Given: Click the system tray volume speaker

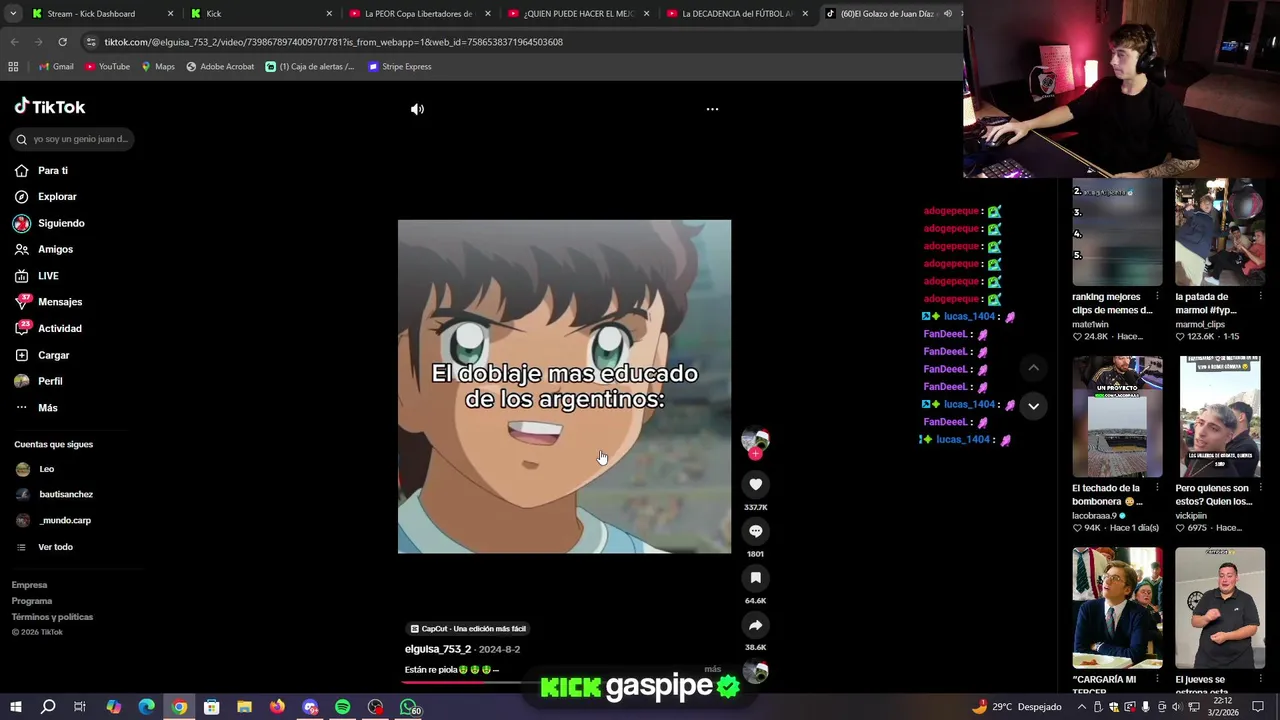Looking at the screenshot, I should coord(1177,707).
